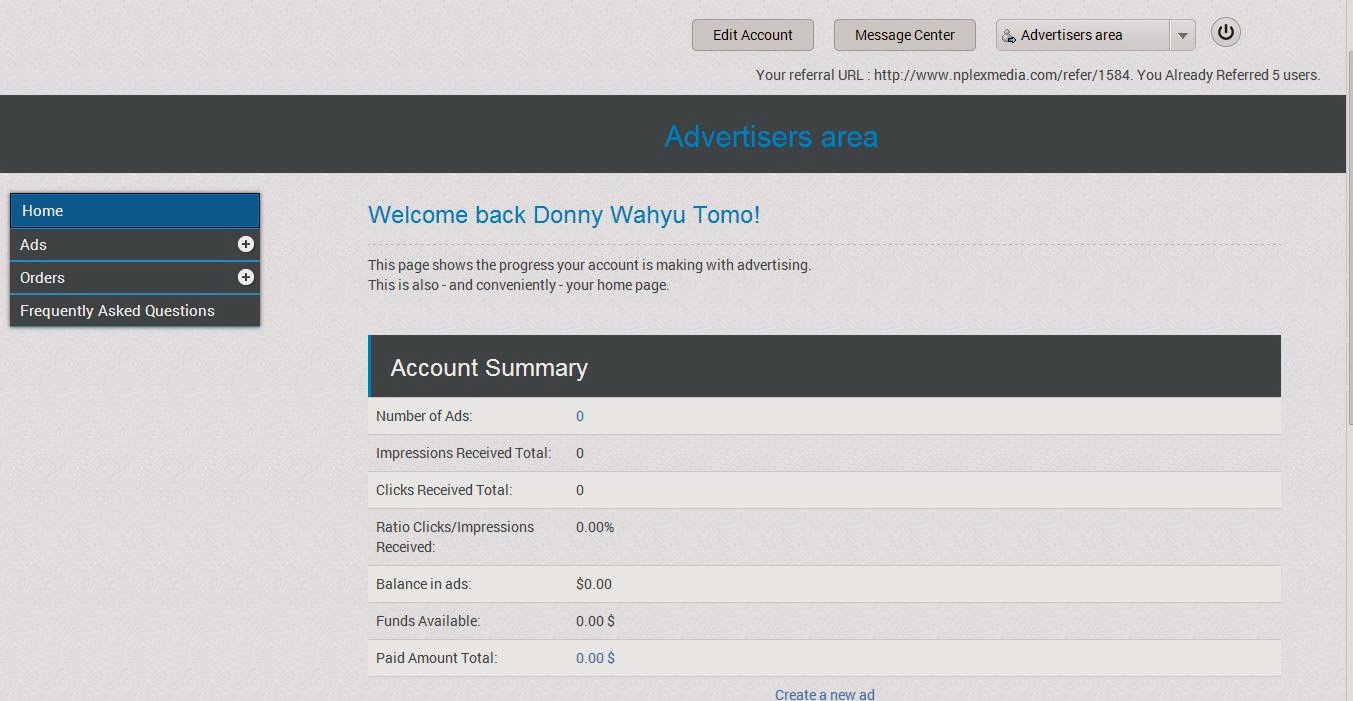Open the Edit Account page
1353x701 pixels.
coord(753,35)
